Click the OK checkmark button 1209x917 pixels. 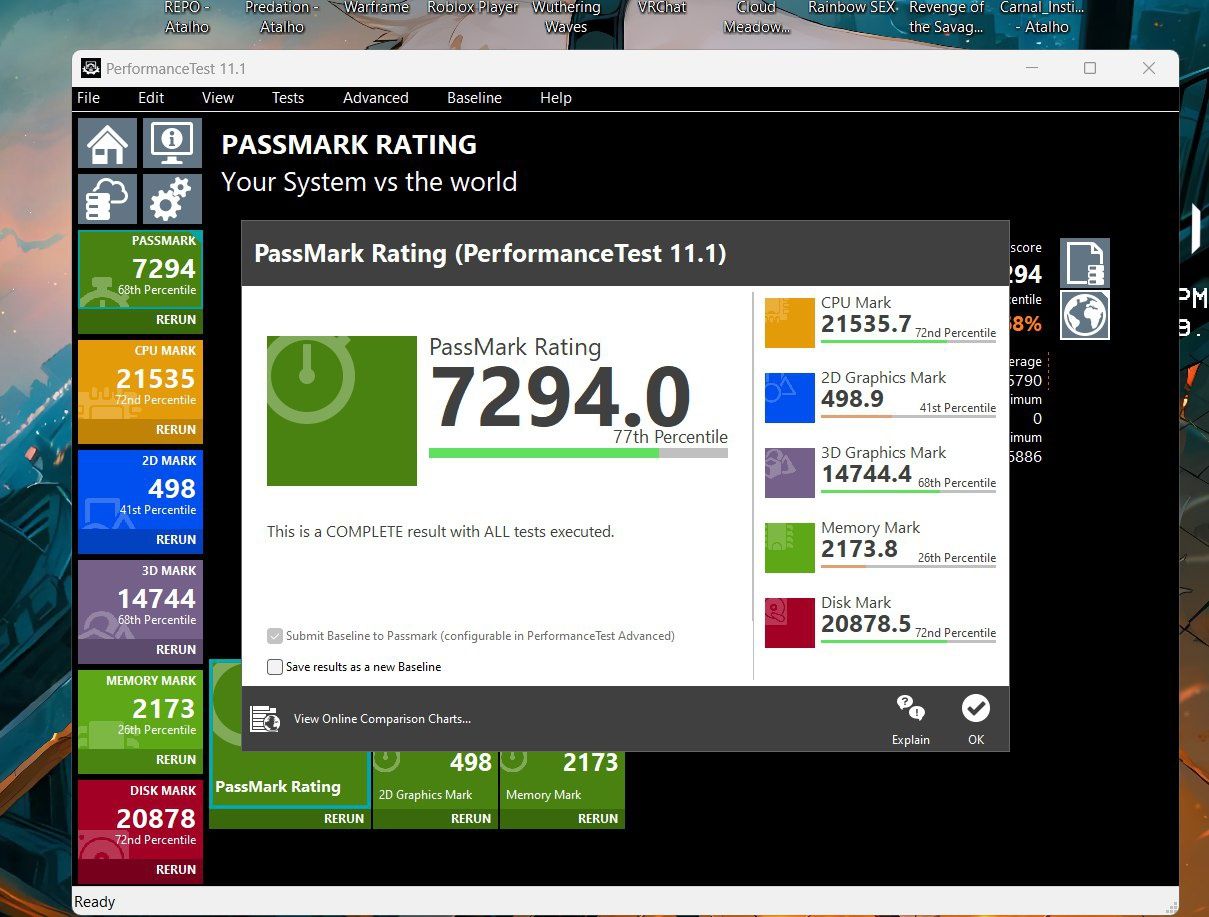(x=976, y=709)
